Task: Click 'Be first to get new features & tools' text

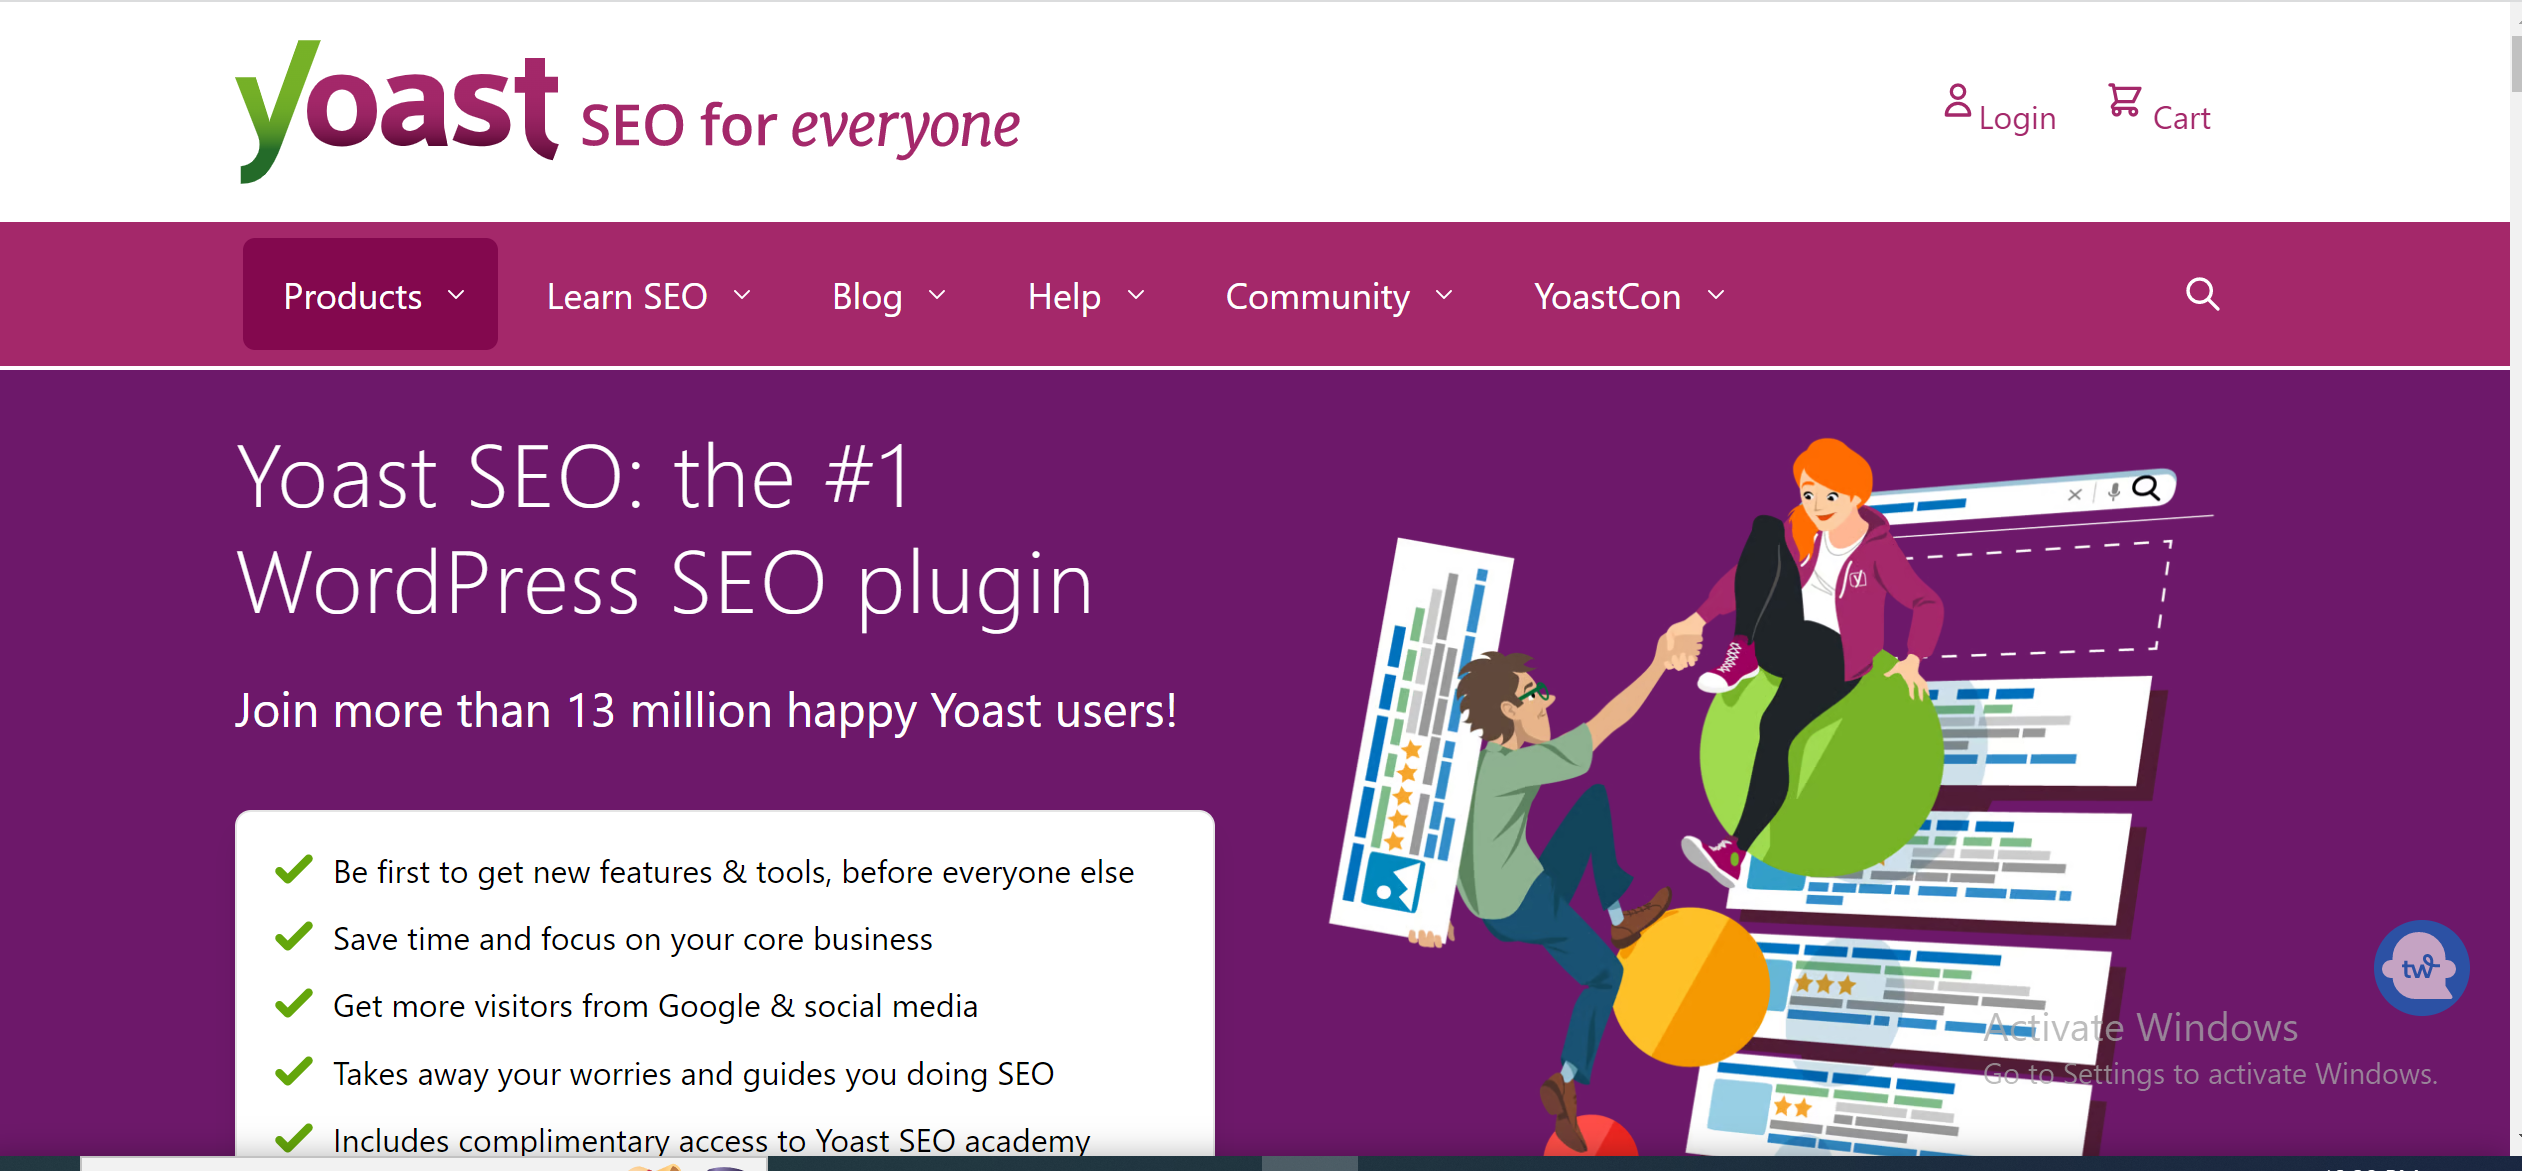Action: point(734,872)
